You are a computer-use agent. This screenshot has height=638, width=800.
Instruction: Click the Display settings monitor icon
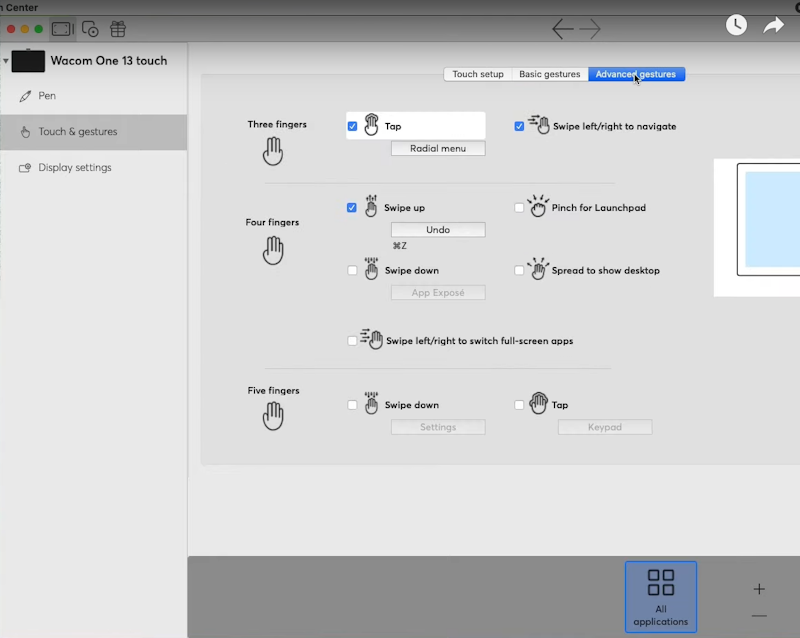pos(25,167)
